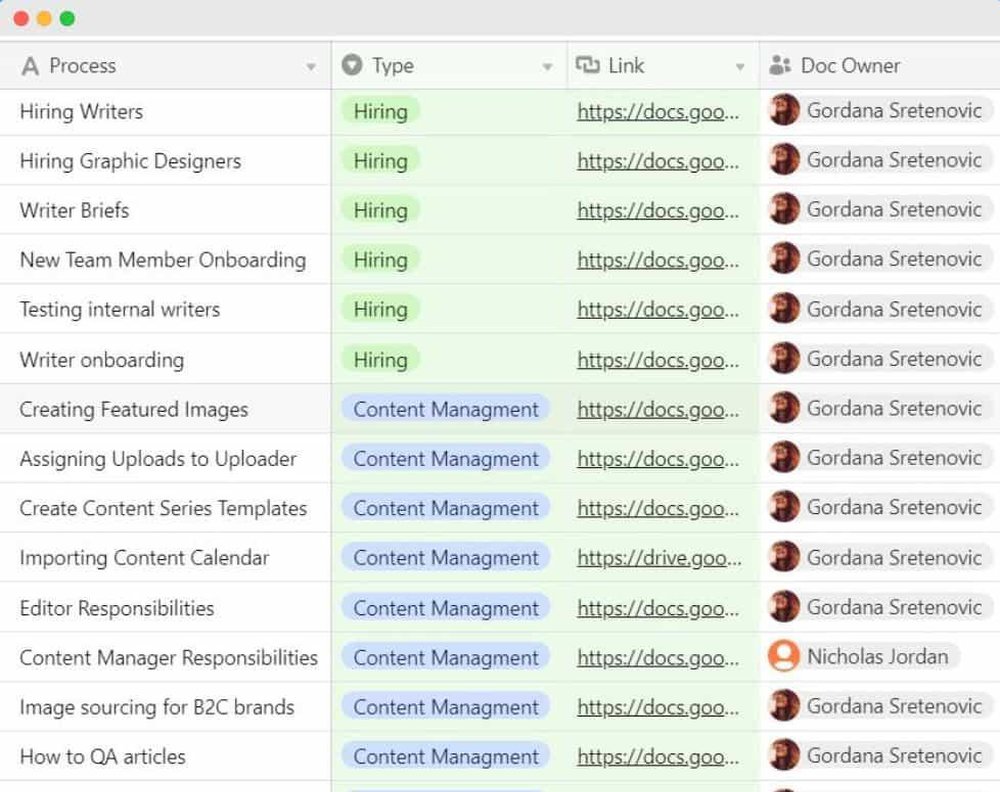Open the Process column dropdown arrow
This screenshot has width=1000, height=792.
pyautogui.click(x=311, y=65)
